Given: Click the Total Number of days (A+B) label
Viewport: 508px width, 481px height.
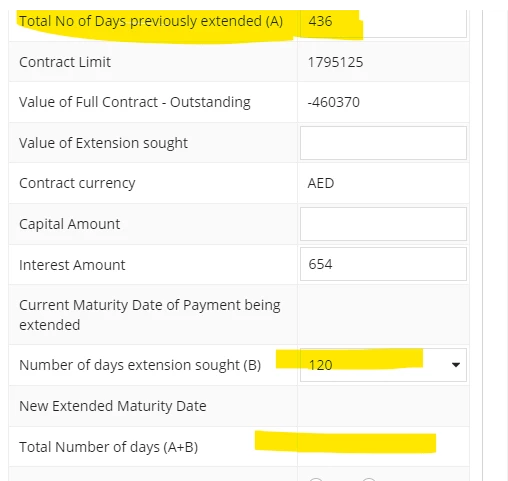Looking at the screenshot, I should 108,447.
